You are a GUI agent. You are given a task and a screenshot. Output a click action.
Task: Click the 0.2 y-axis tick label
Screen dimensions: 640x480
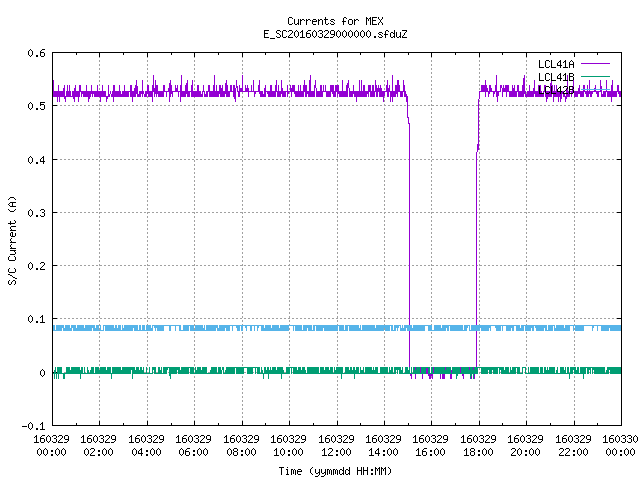(x=36, y=266)
